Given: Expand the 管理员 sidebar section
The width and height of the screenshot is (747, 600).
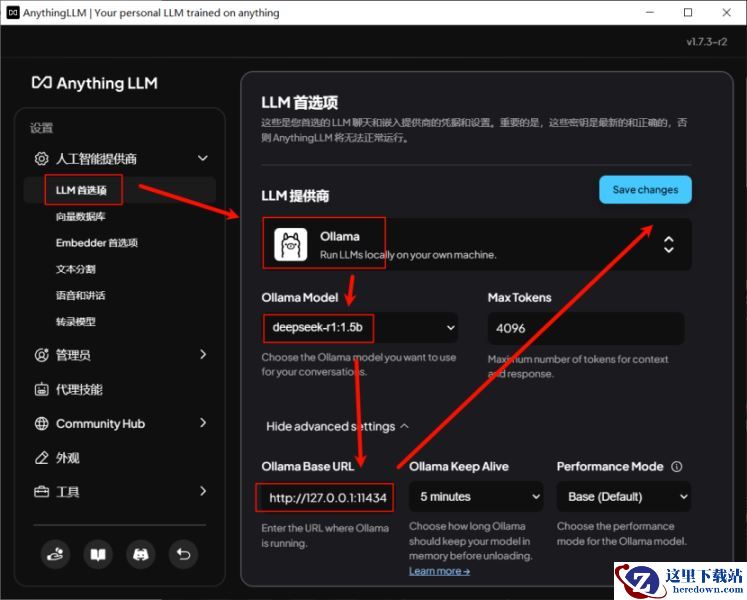Looking at the screenshot, I should click(x=202, y=355).
